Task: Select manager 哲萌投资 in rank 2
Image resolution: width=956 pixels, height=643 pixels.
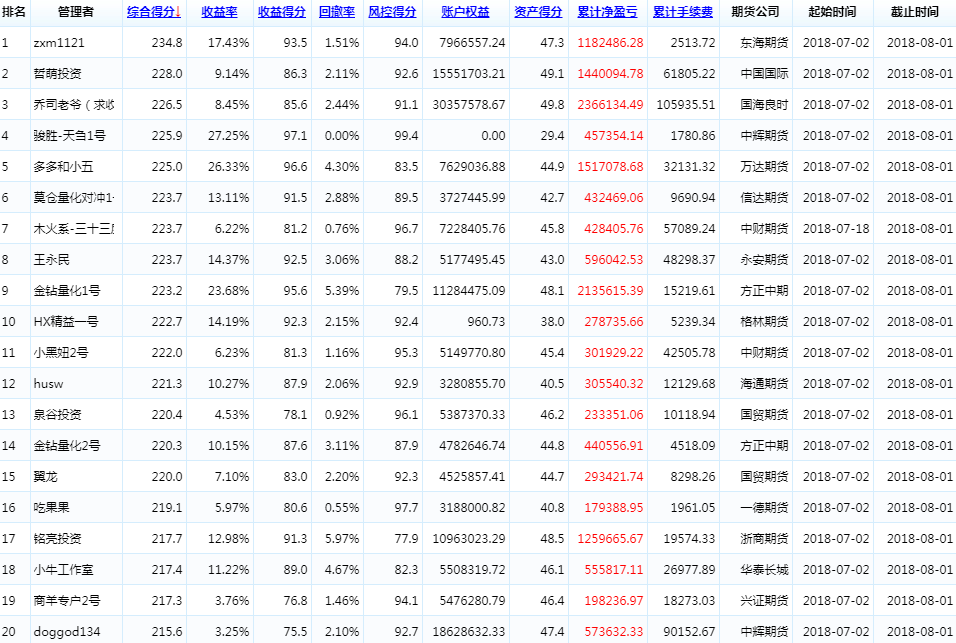Action: 57,74
